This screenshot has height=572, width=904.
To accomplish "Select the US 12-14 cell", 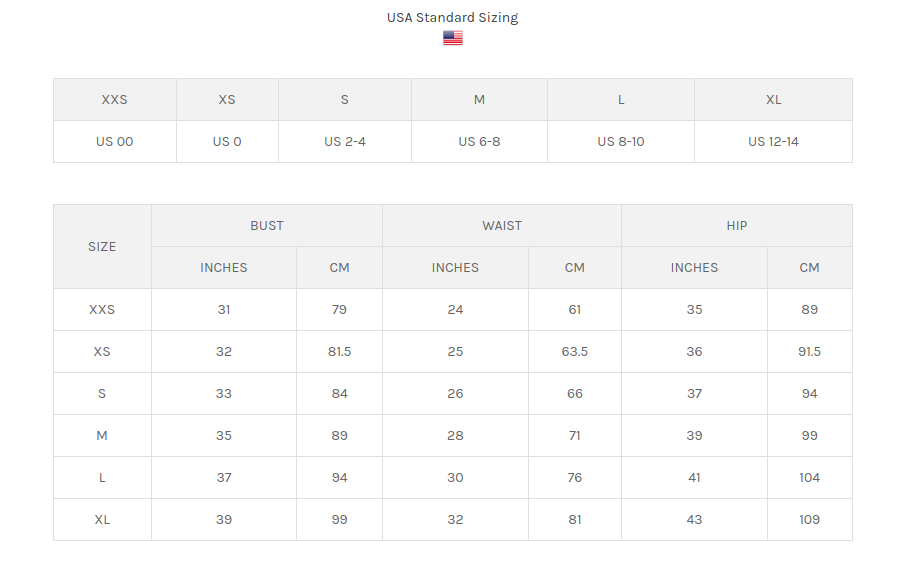I will (x=773, y=142).
